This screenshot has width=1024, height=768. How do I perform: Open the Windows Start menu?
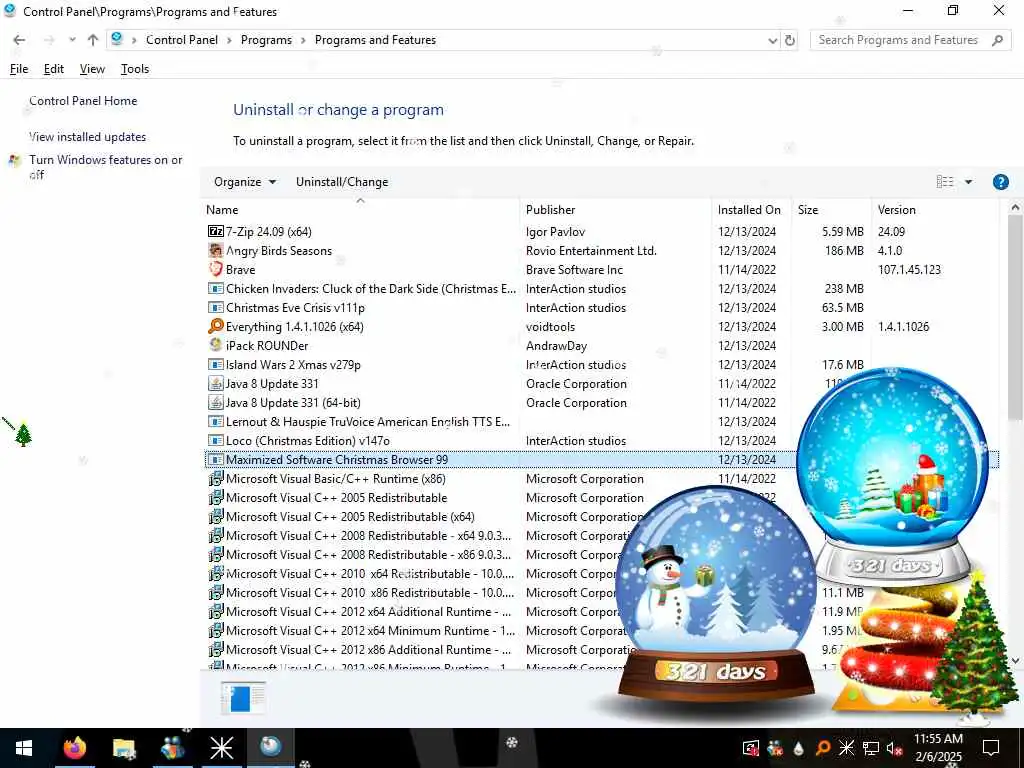coord(24,748)
